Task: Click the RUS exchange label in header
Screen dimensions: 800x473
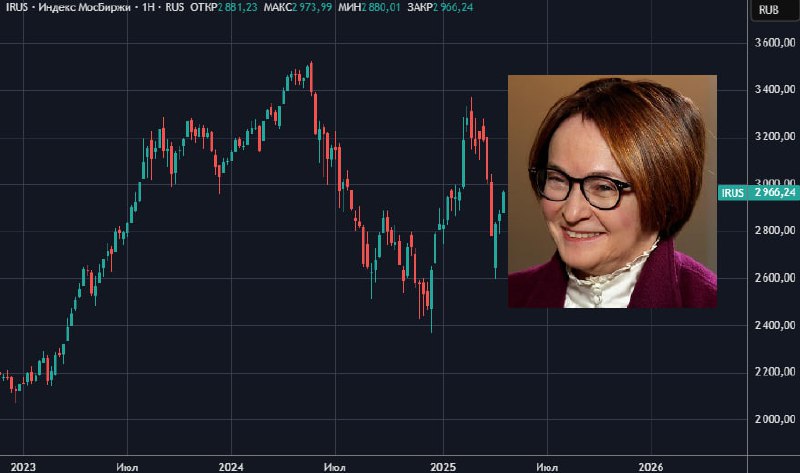Action: click(174, 8)
